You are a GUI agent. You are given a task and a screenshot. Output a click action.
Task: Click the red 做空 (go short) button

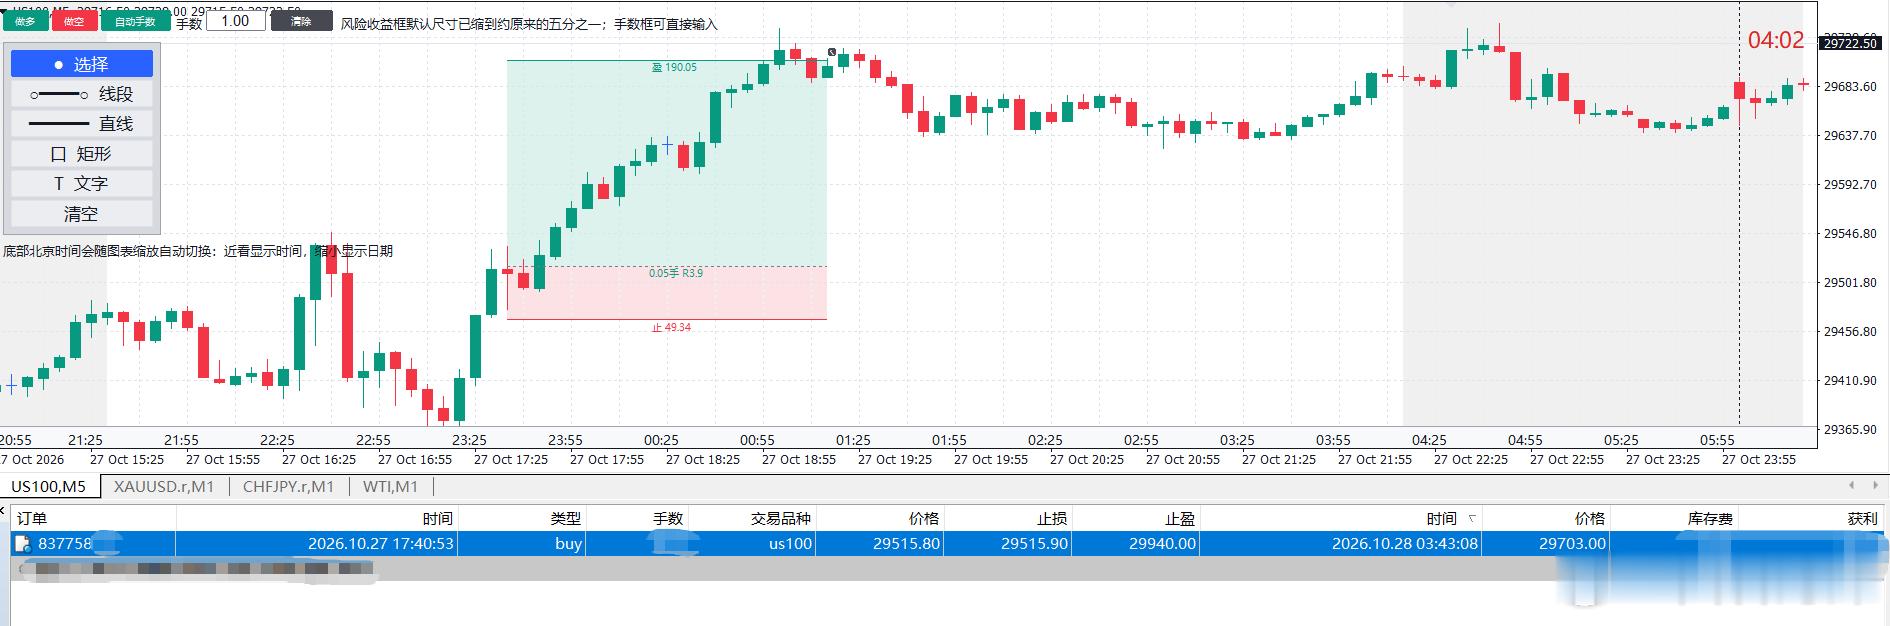pyautogui.click(x=74, y=21)
